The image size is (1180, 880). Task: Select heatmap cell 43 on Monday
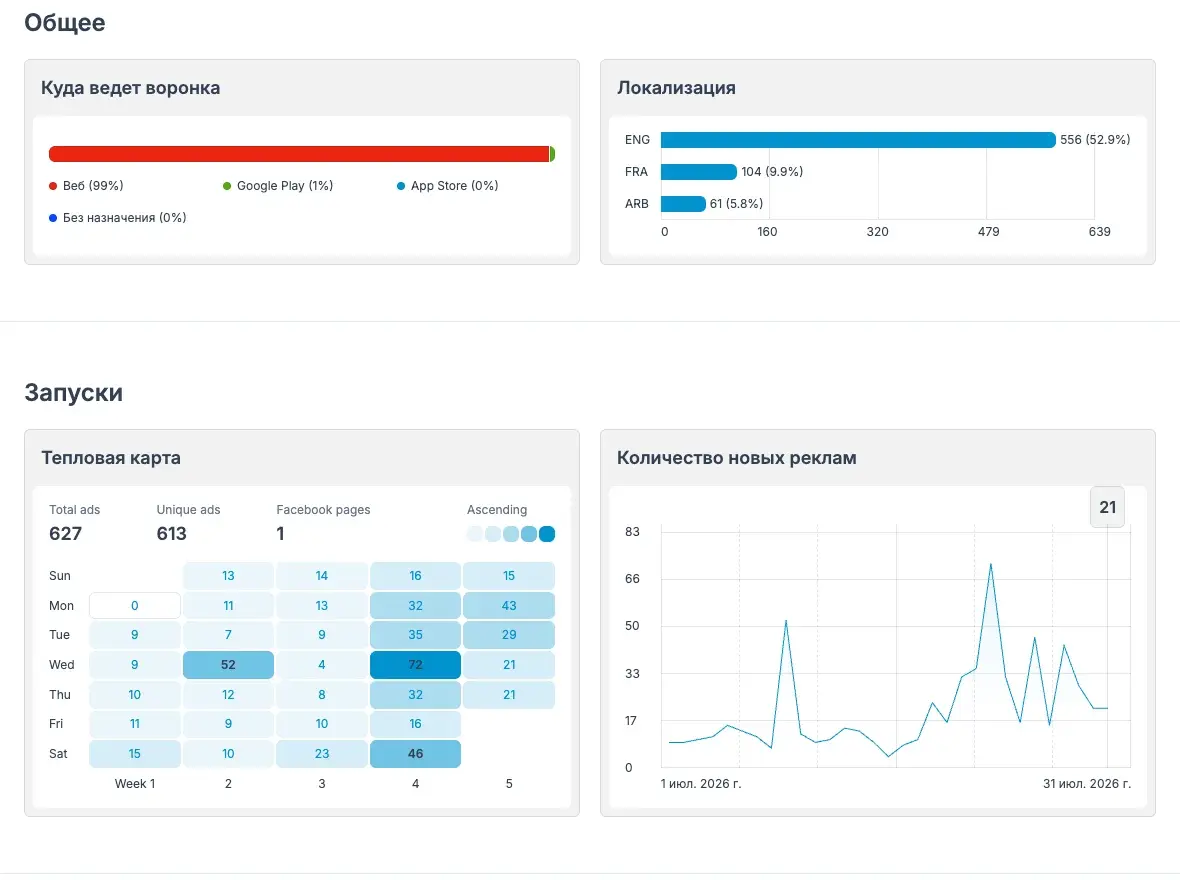pyautogui.click(x=509, y=605)
